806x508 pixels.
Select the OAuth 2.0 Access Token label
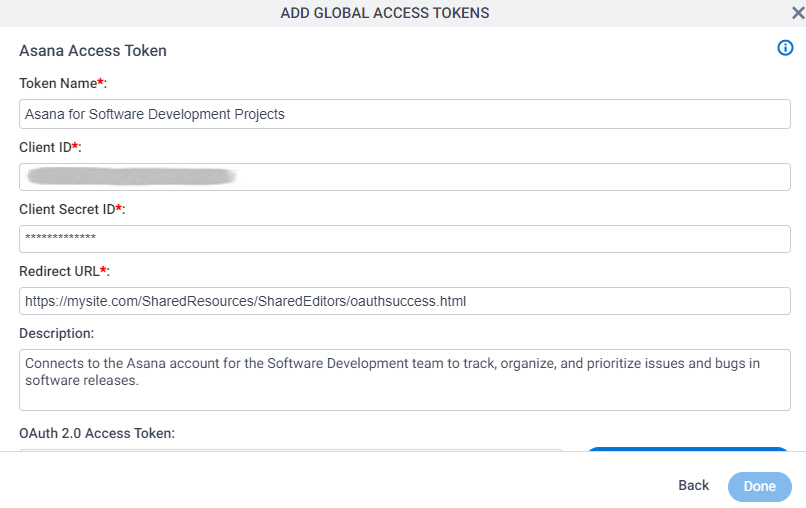coord(97,433)
